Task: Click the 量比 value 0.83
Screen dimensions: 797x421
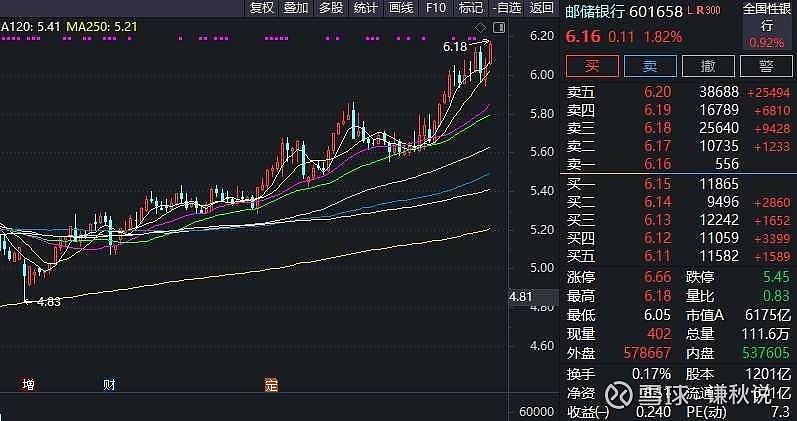Action: 777,295
